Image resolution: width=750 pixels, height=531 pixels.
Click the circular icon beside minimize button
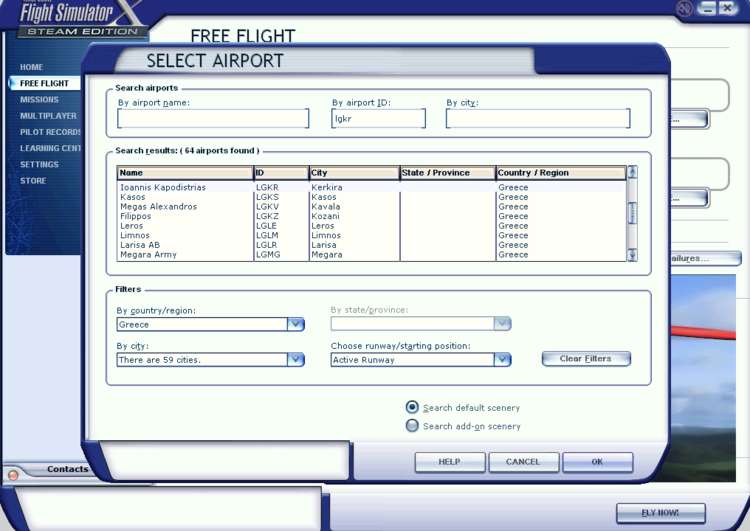684,8
